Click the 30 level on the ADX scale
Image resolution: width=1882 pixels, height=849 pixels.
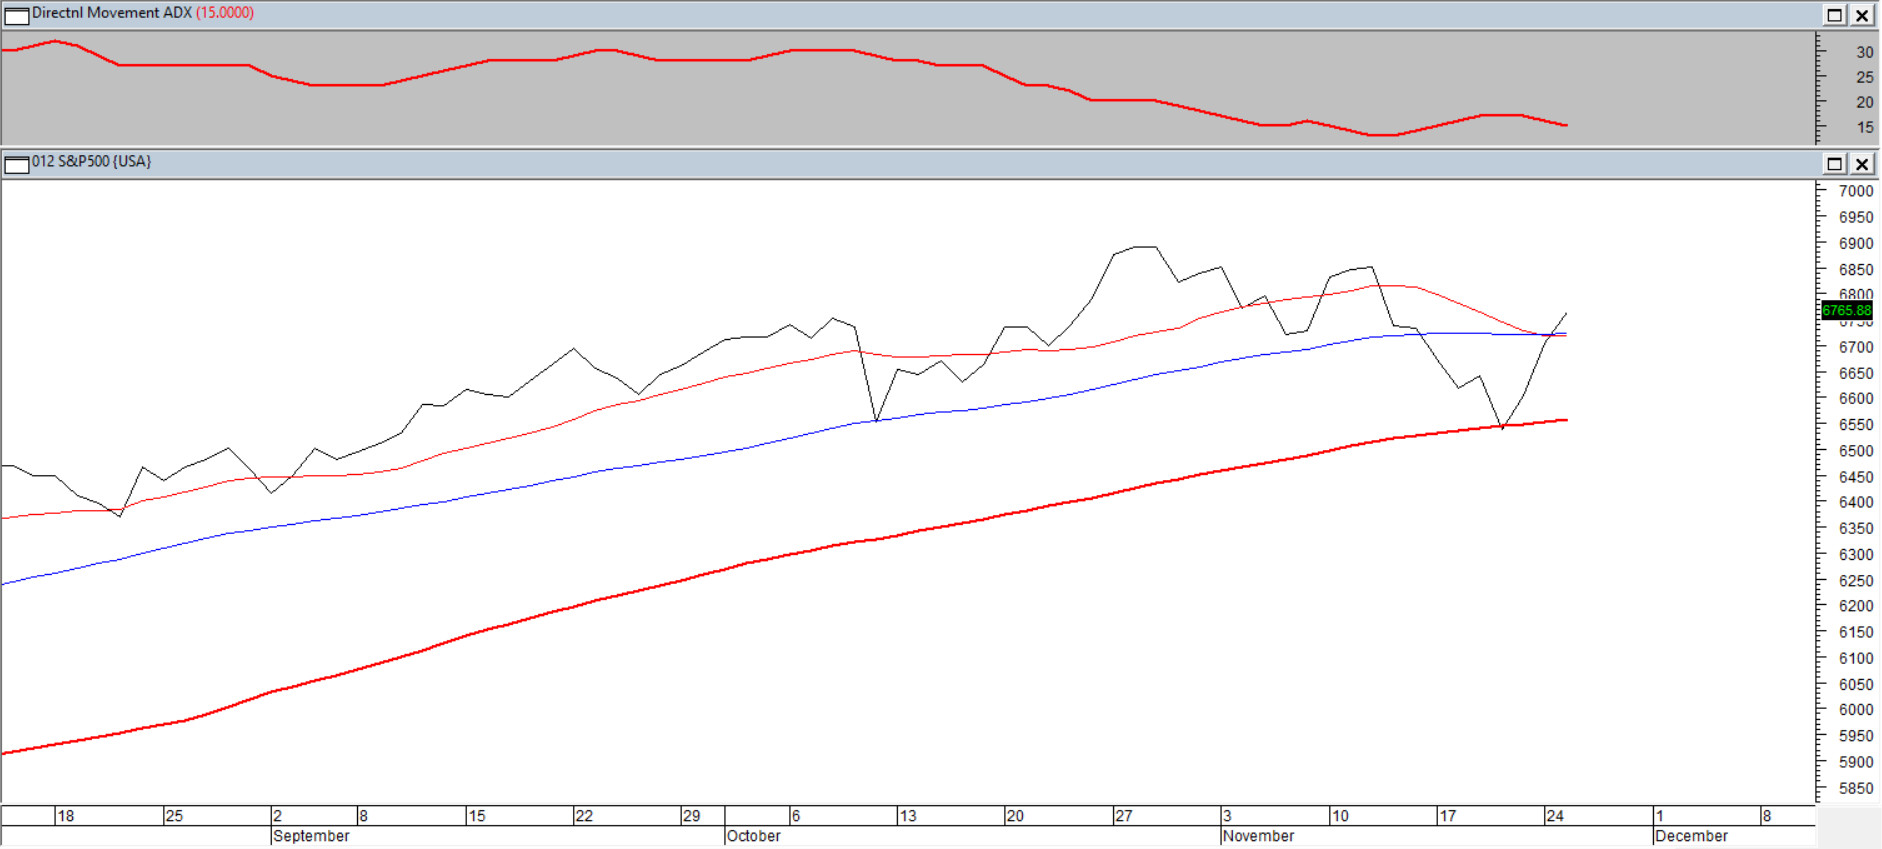point(1865,52)
